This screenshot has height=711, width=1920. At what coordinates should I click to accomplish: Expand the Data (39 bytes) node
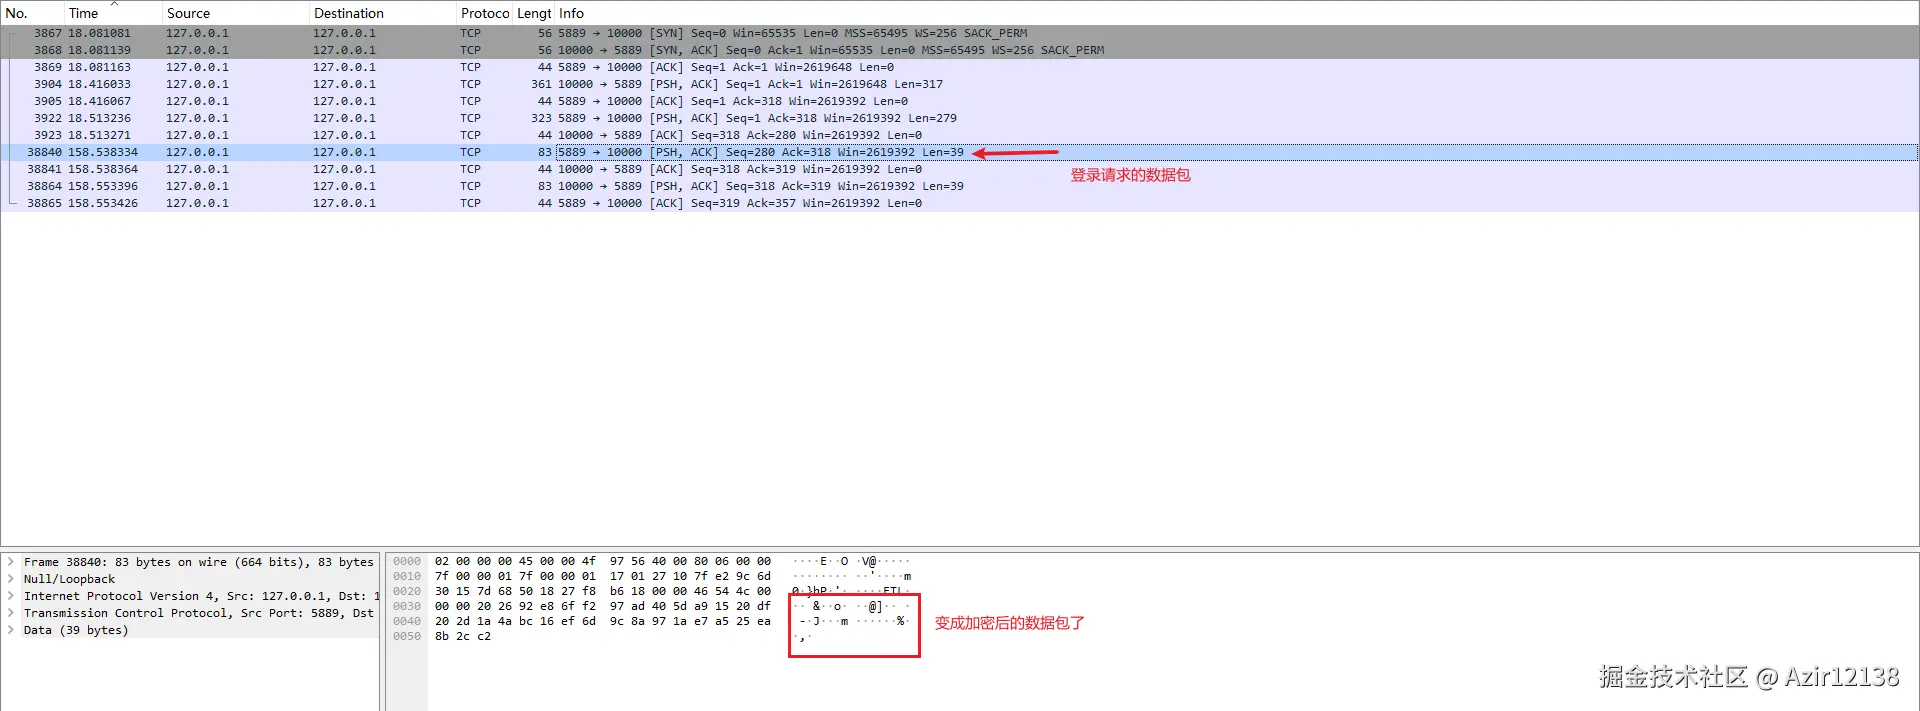pyautogui.click(x=11, y=630)
